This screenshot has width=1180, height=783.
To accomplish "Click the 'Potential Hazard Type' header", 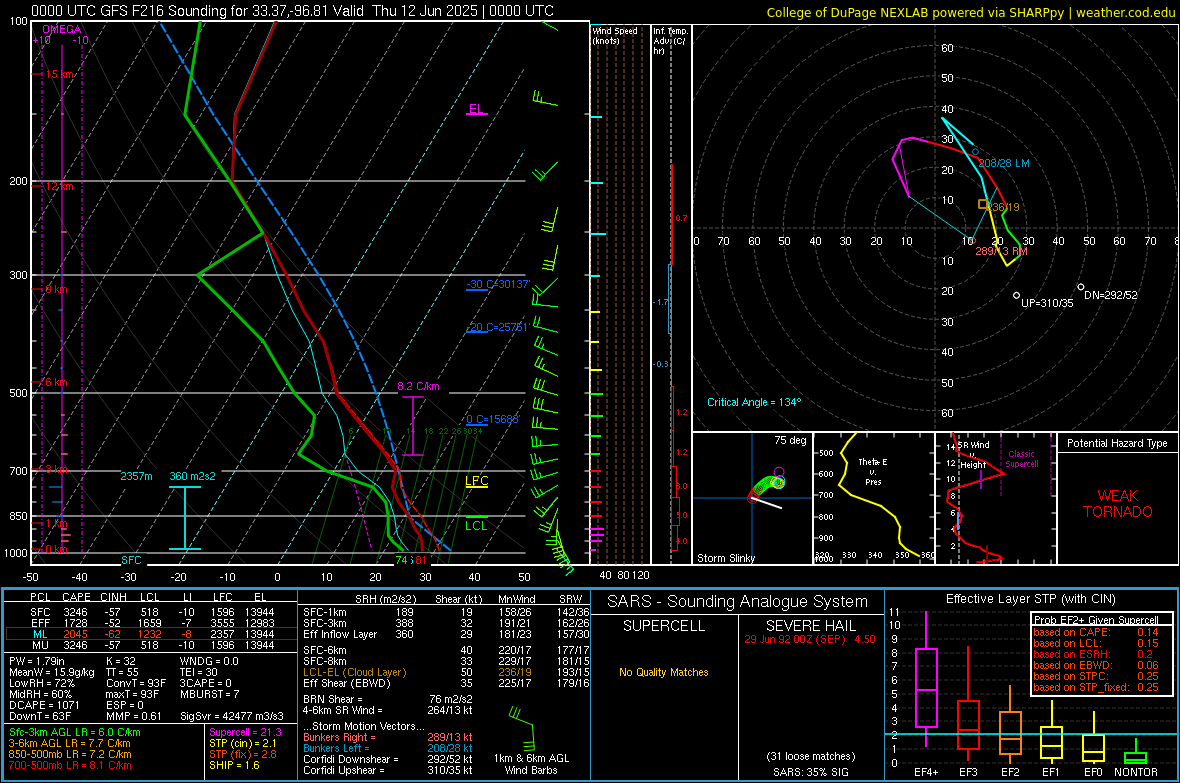I will (1117, 443).
